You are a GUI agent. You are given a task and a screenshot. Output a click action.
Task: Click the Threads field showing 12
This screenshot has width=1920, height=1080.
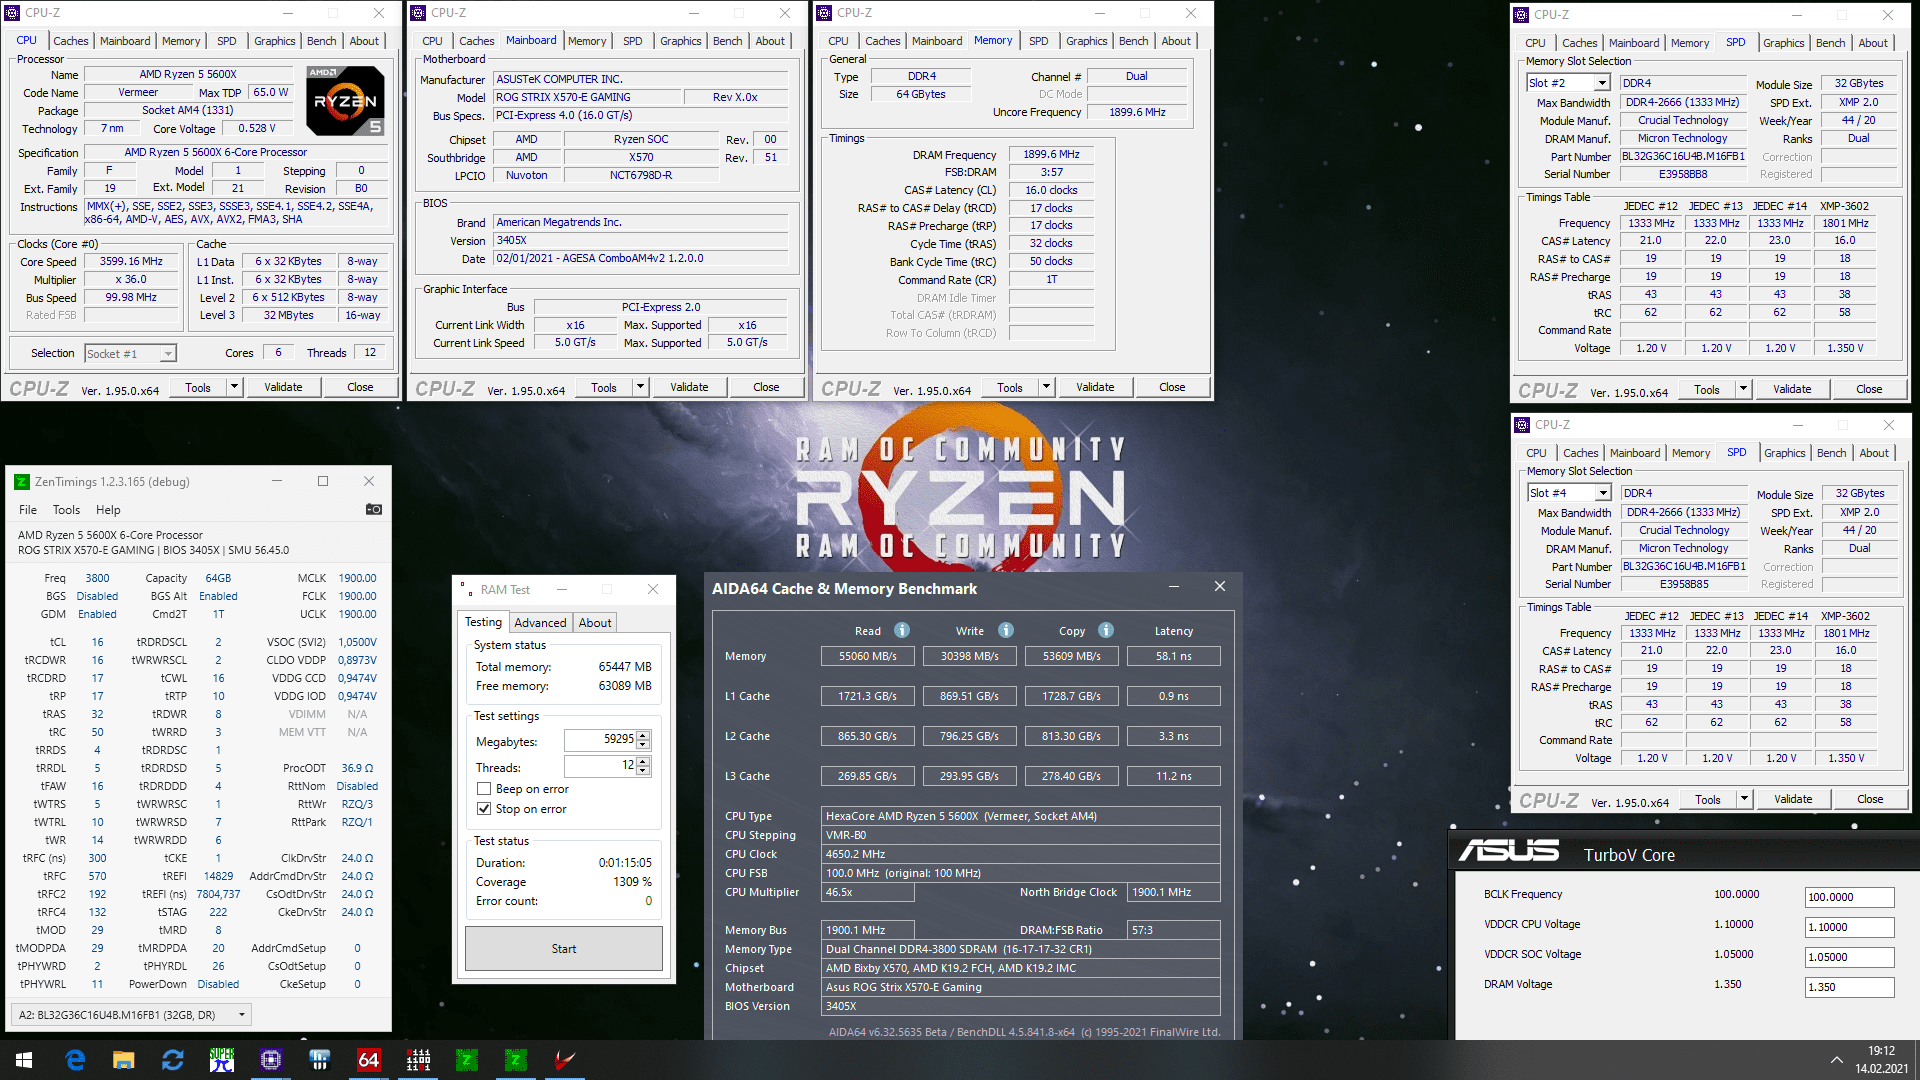pyautogui.click(x=601, y=766)
